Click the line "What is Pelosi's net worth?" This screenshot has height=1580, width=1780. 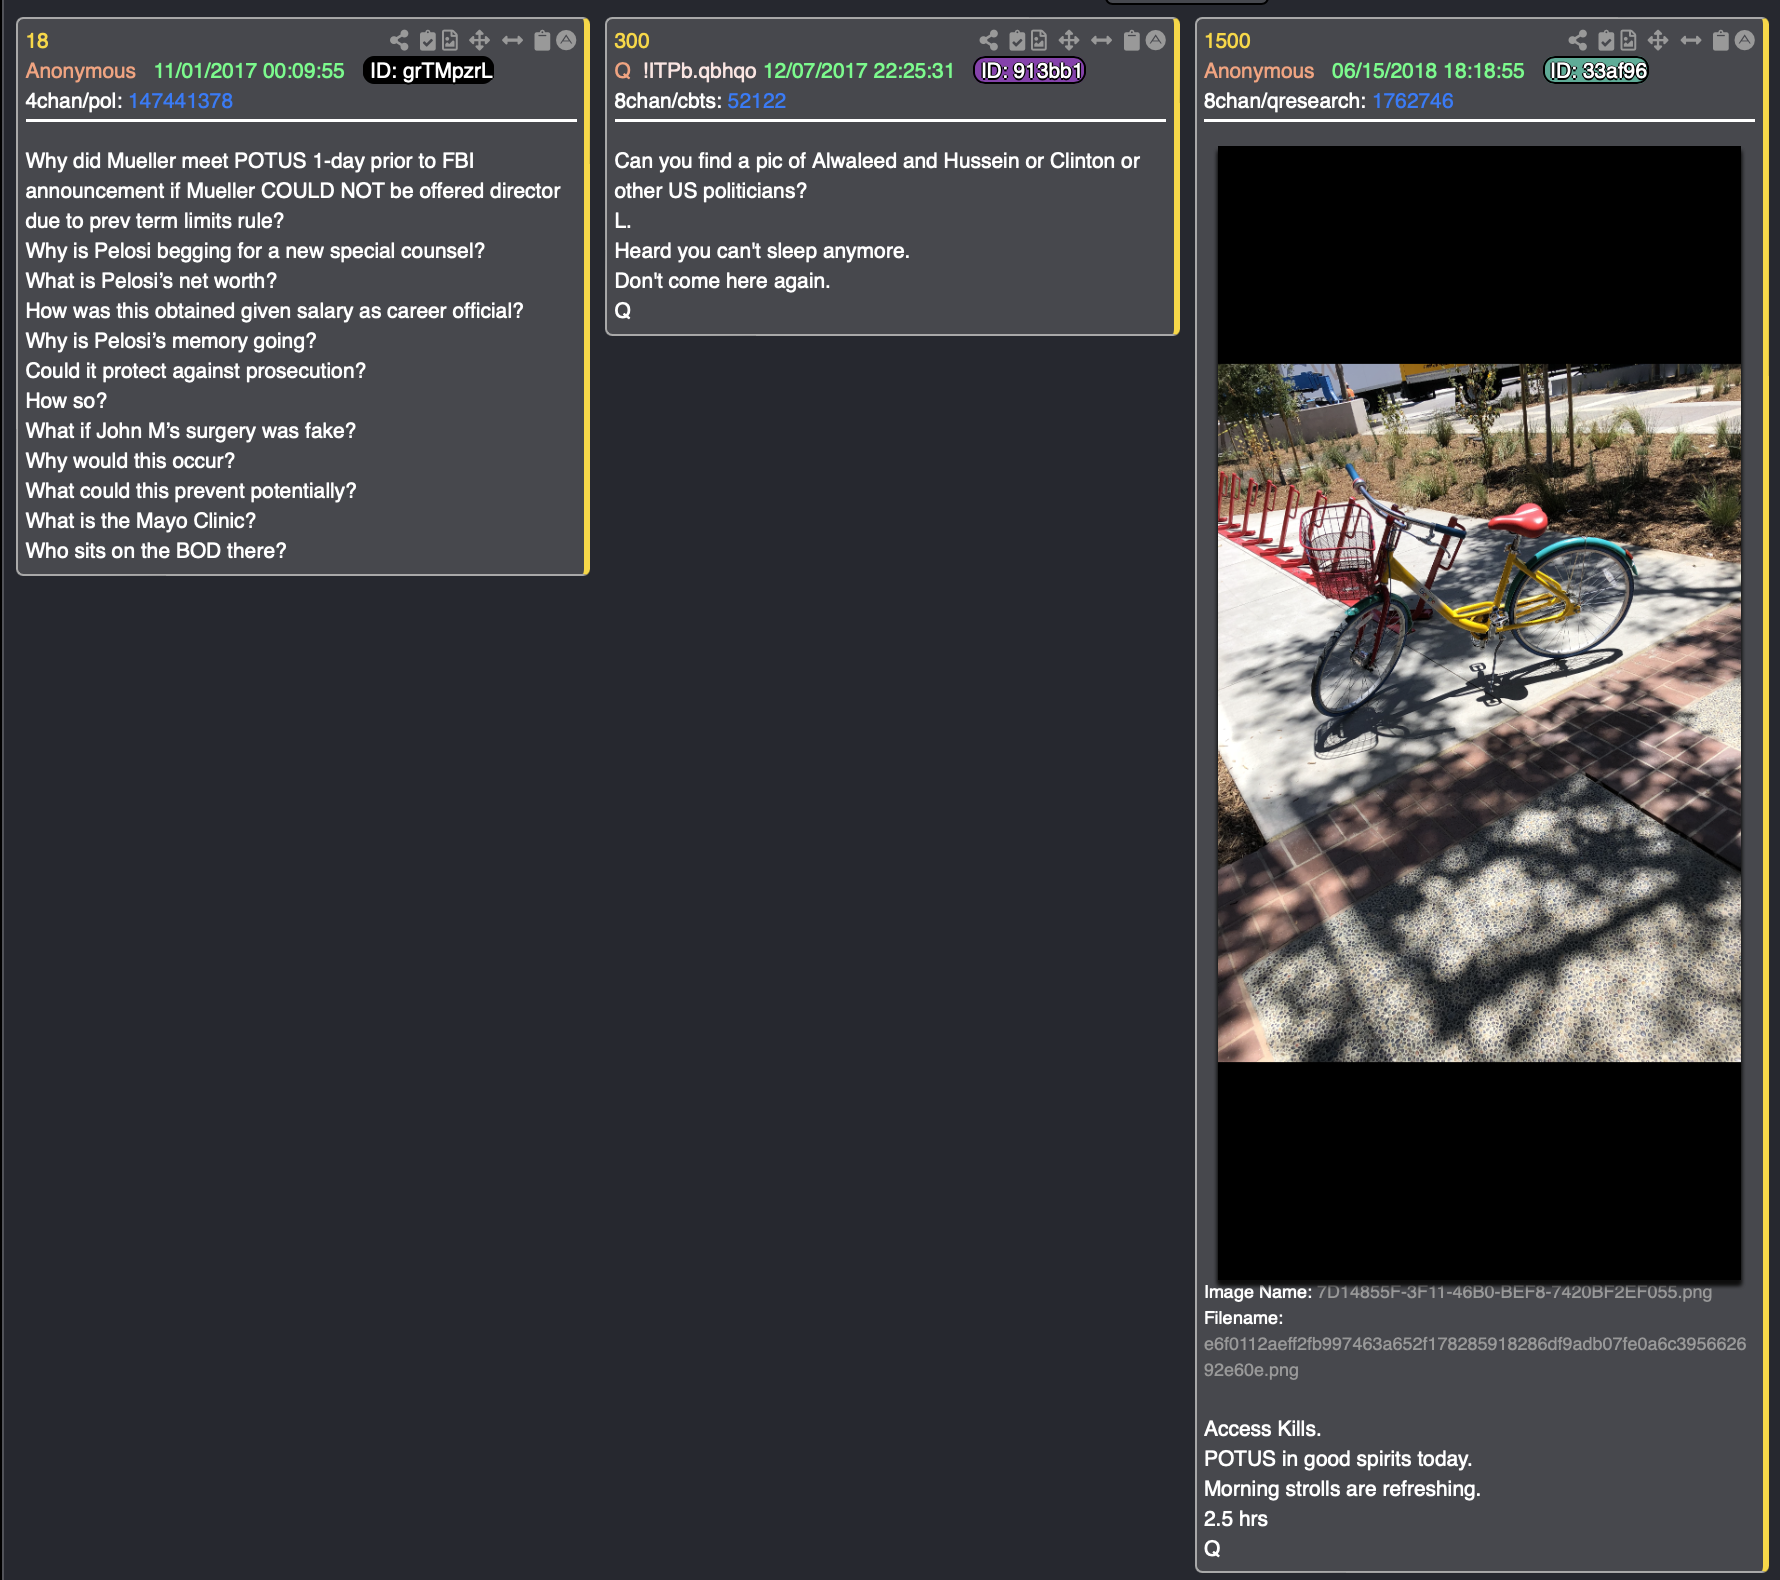[151, 281]
